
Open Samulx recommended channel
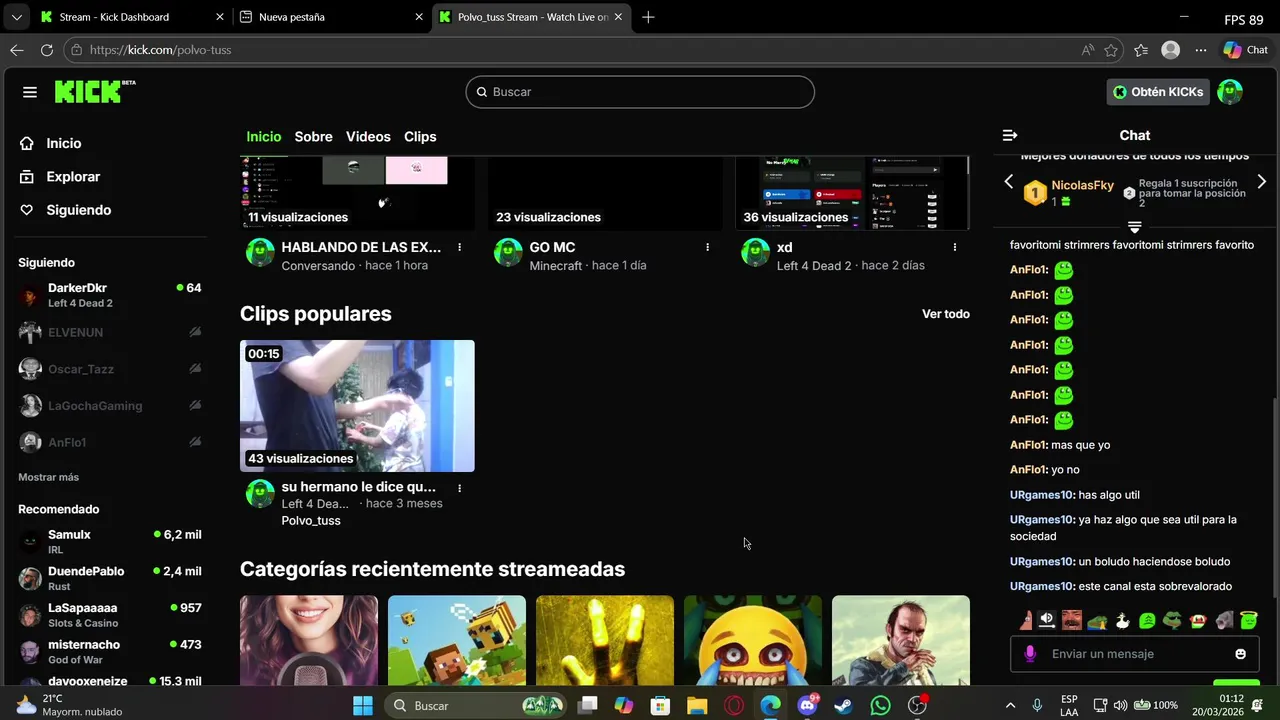pos(110,542)
